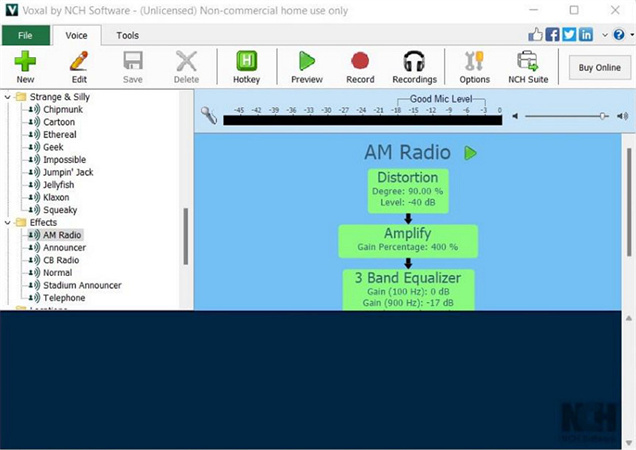
Task: Select the Cartoon voice
Action: tap(59, 122)
